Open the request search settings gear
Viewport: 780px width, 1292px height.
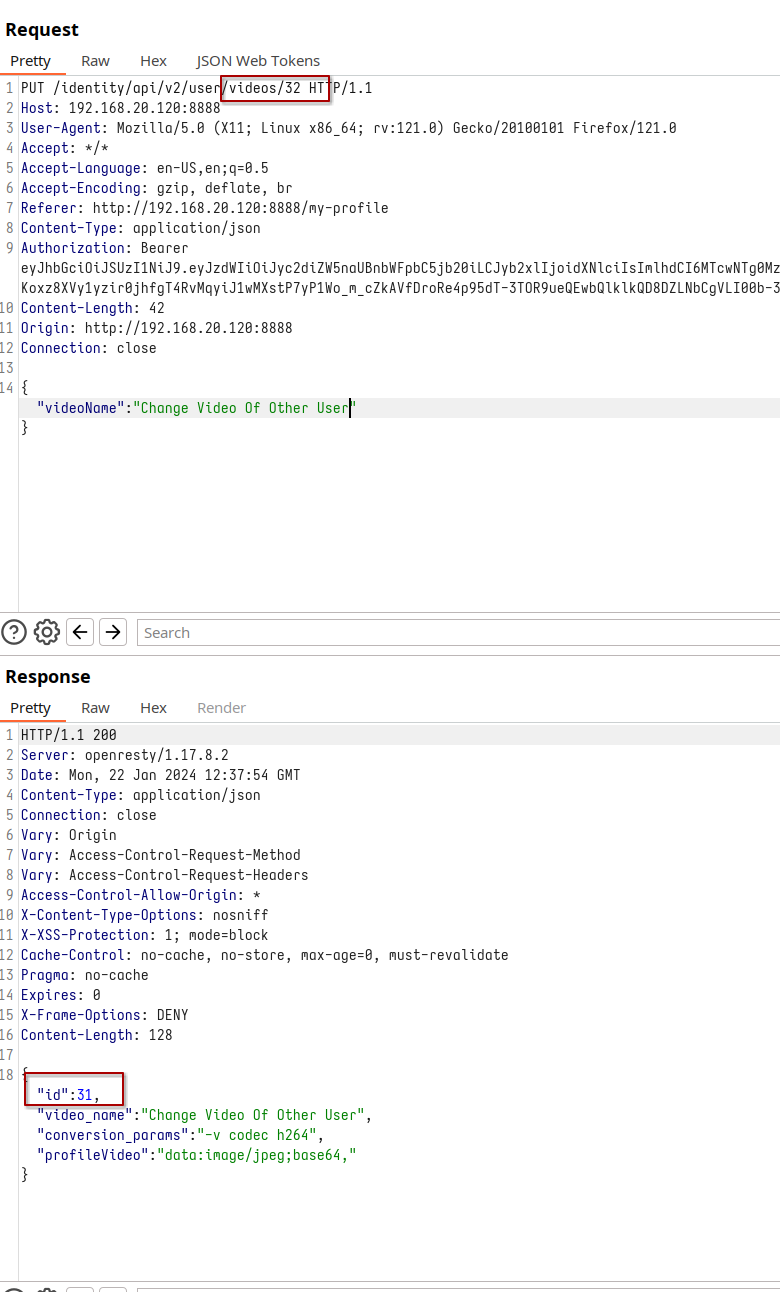pos(47,632)
